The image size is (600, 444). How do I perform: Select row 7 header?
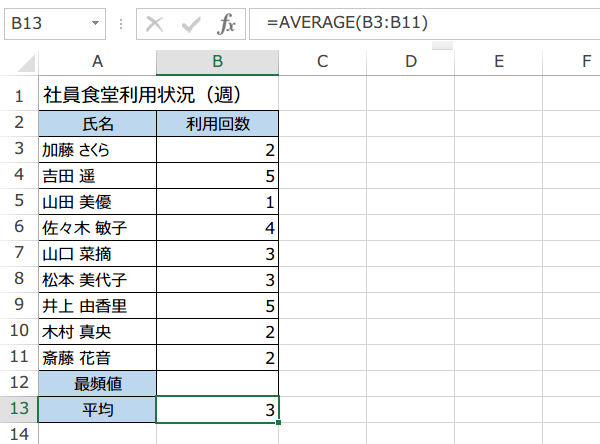19,253
